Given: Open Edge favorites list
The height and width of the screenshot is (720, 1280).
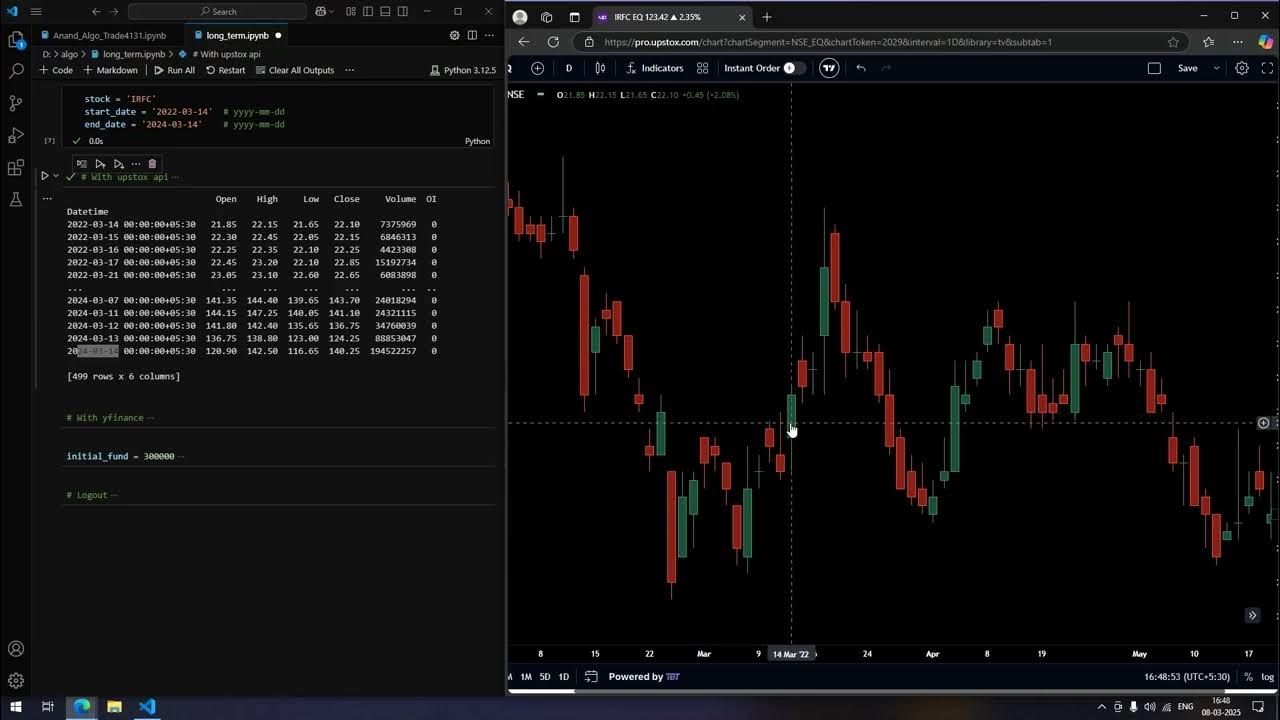Looking at the screenshot, I should 1208,42.
